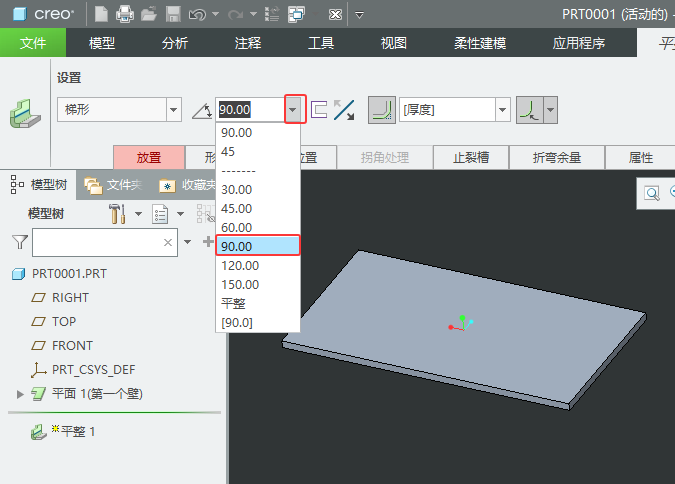
Task: Select 平整 option in angle list
Action: click(x=257, y=303)
